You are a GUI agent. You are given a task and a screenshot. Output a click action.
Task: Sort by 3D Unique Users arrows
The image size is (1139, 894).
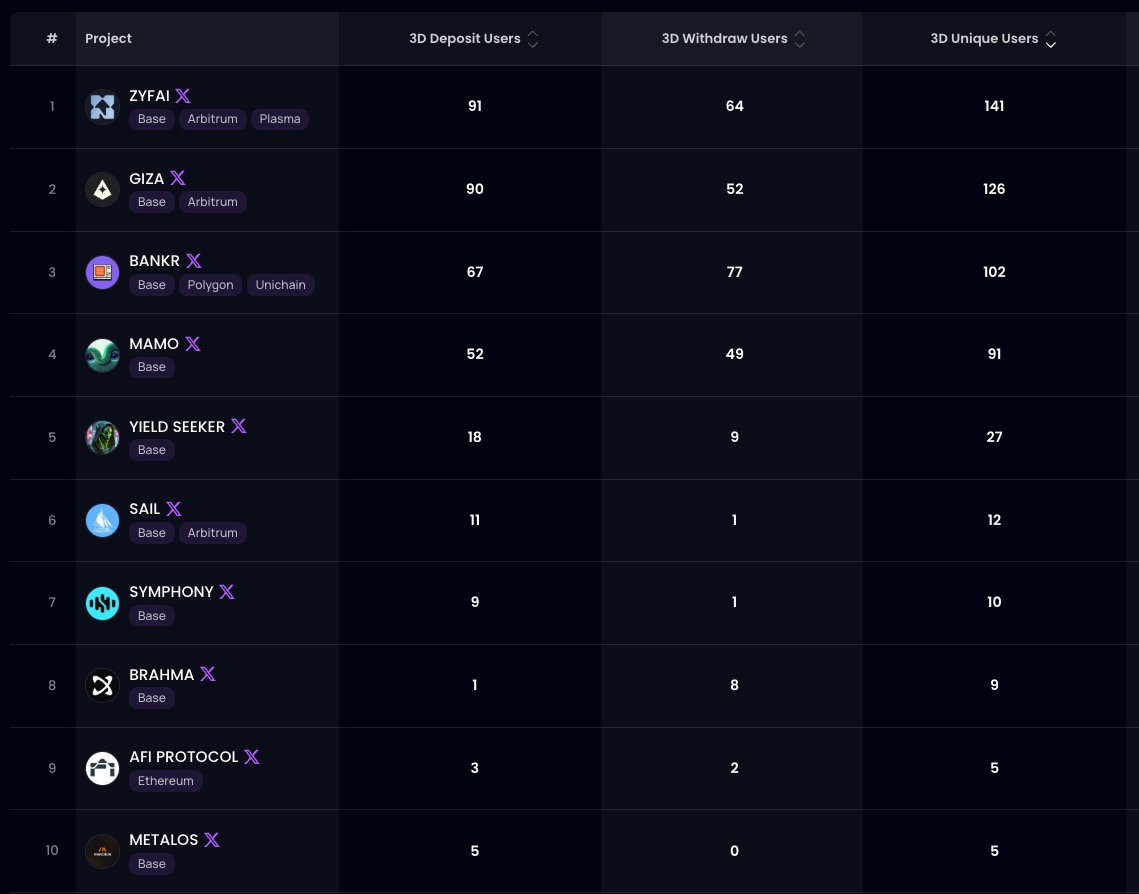click(1050, 38)
